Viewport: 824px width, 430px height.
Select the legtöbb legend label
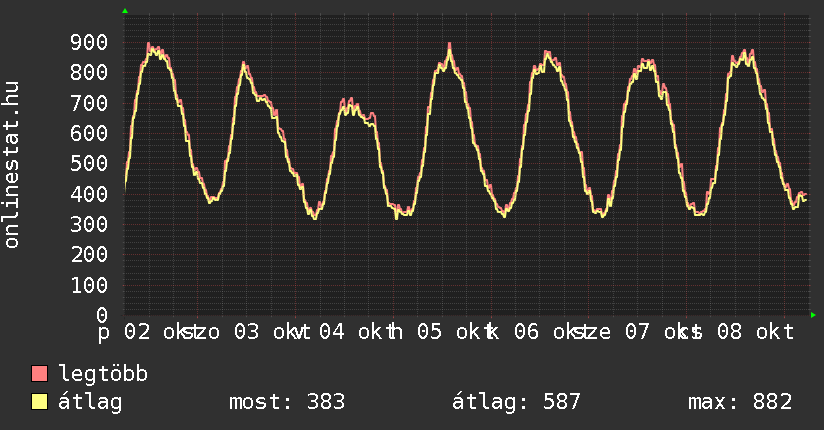tap(103, 374)
